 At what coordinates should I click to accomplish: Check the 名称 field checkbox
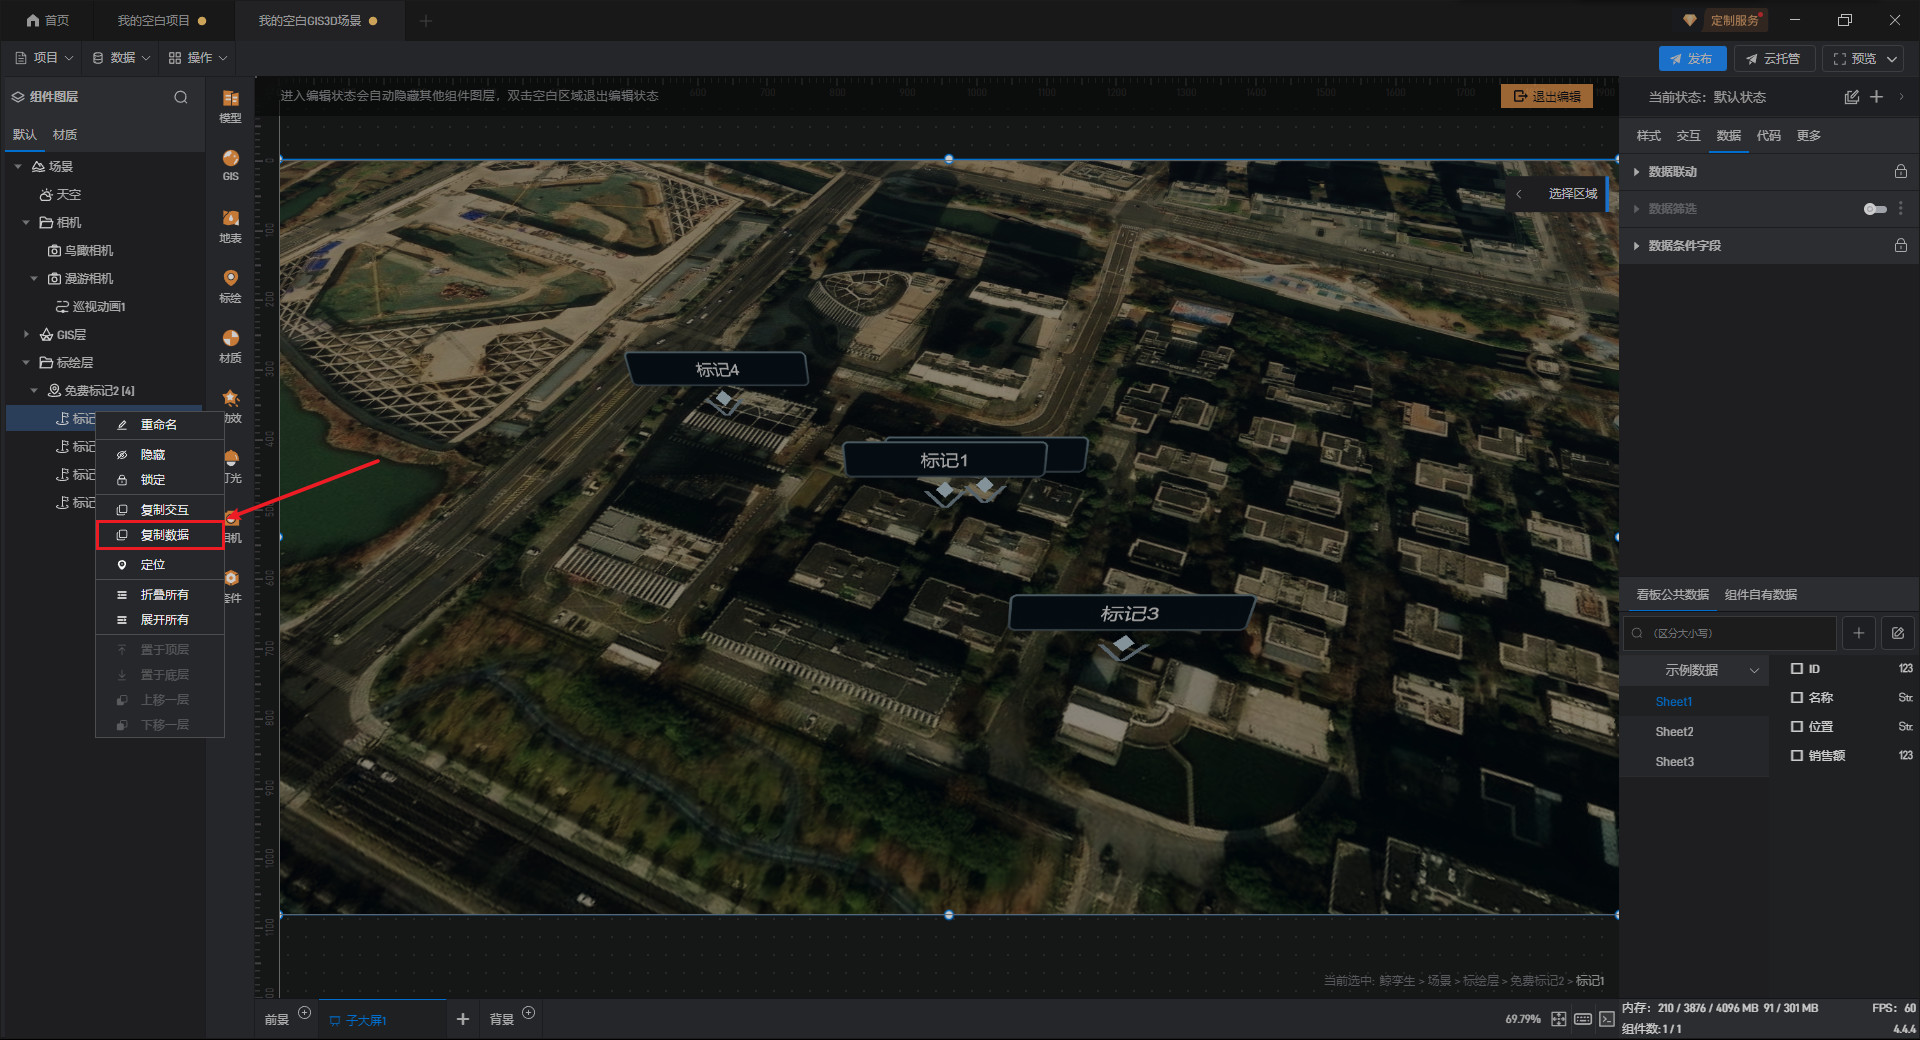(1797, 698)
